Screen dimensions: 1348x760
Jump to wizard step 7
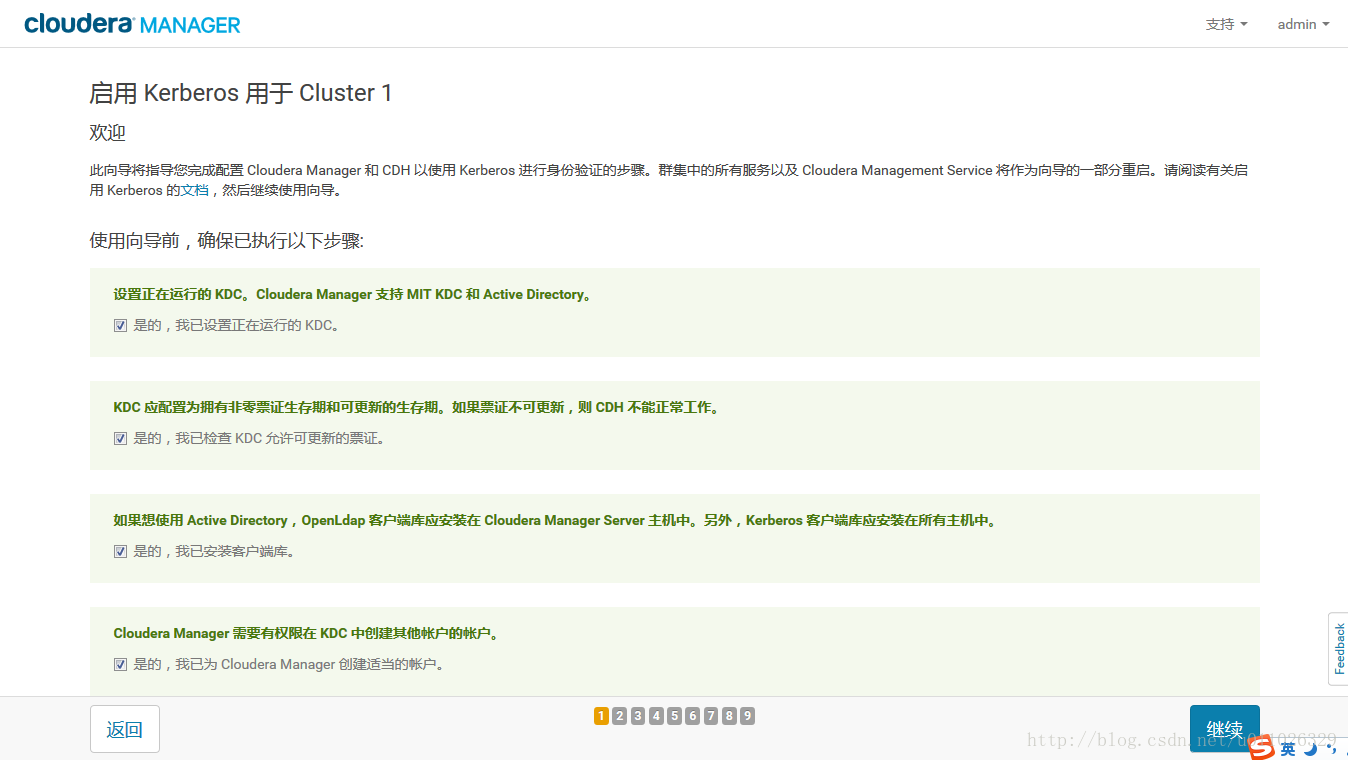click(711, 716)
